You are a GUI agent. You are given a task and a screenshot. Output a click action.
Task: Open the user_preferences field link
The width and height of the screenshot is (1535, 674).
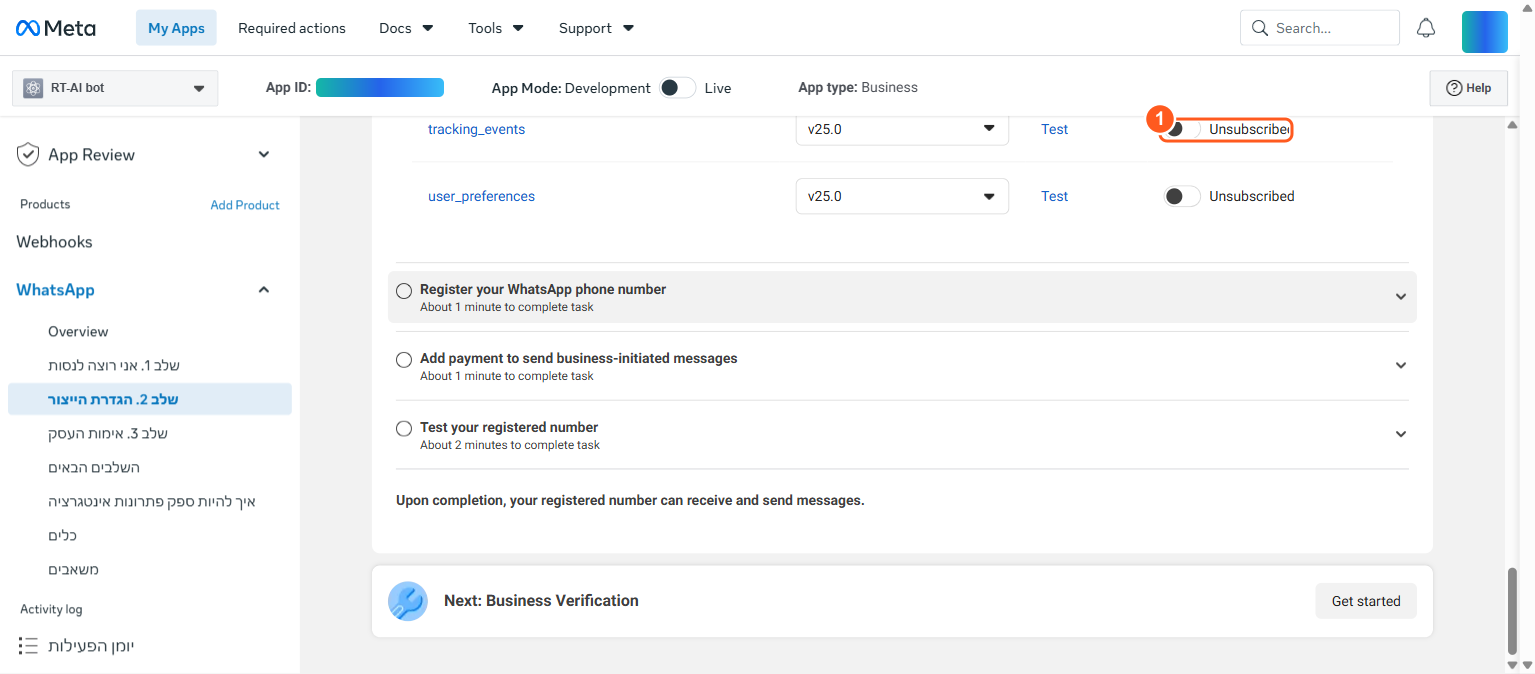coord(481,196)
